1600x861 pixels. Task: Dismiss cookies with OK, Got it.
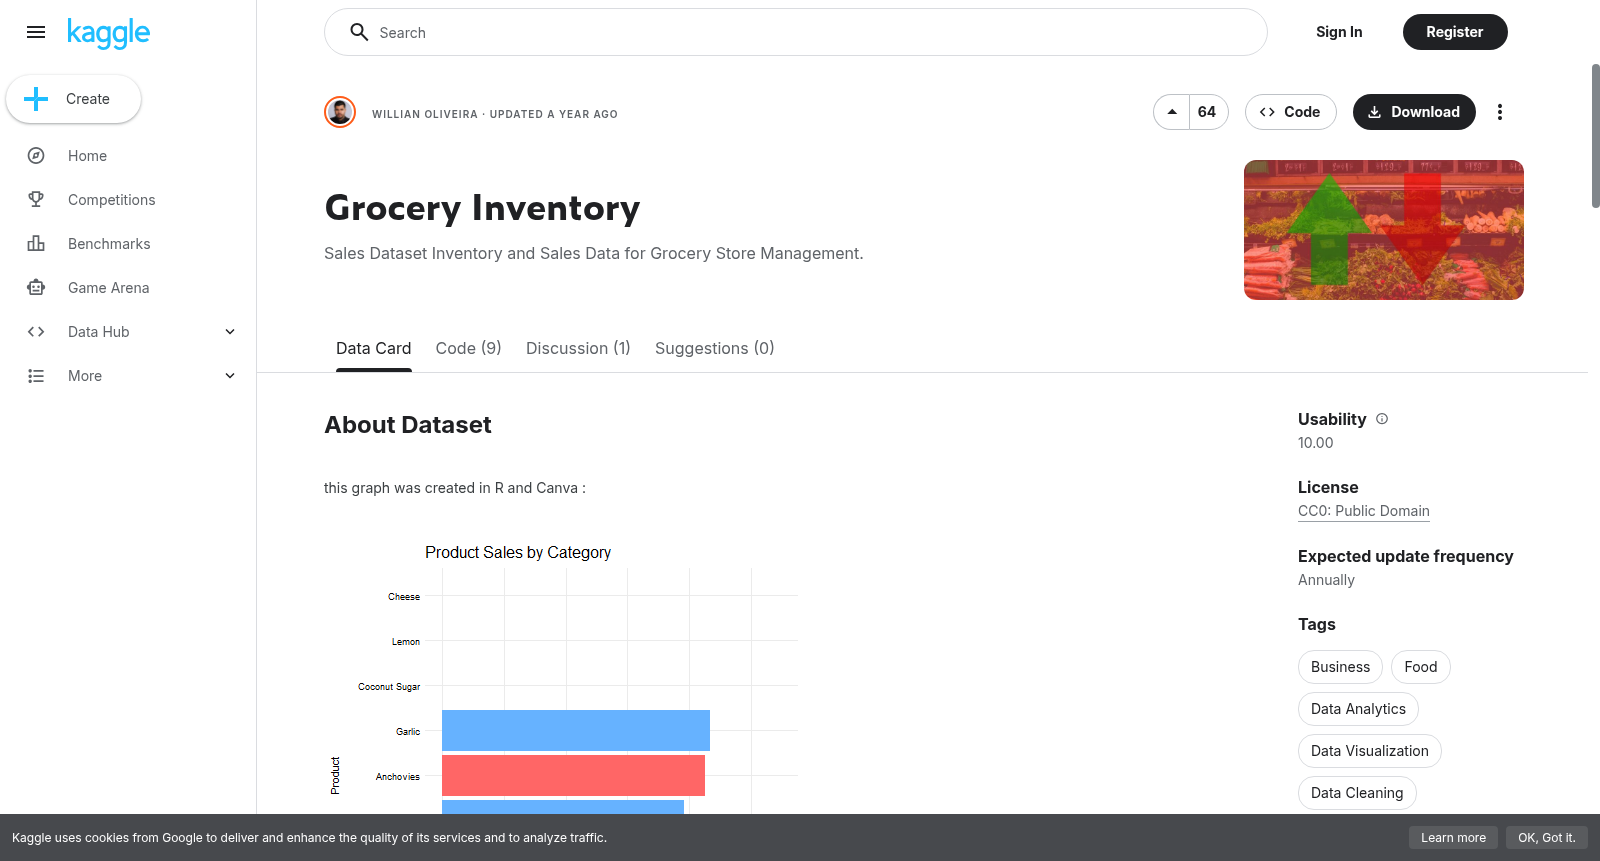click(1547, 838)
